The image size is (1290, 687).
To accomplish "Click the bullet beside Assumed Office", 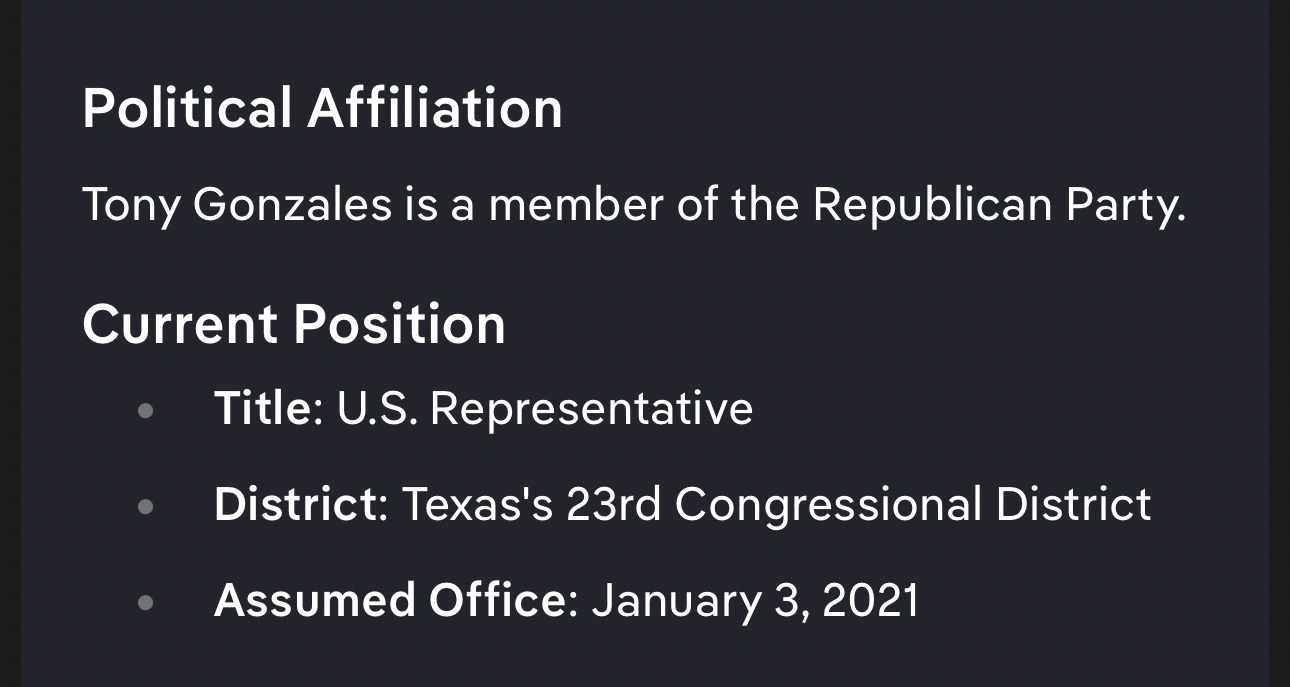I will pyautogui.click(x=146, y=602).
